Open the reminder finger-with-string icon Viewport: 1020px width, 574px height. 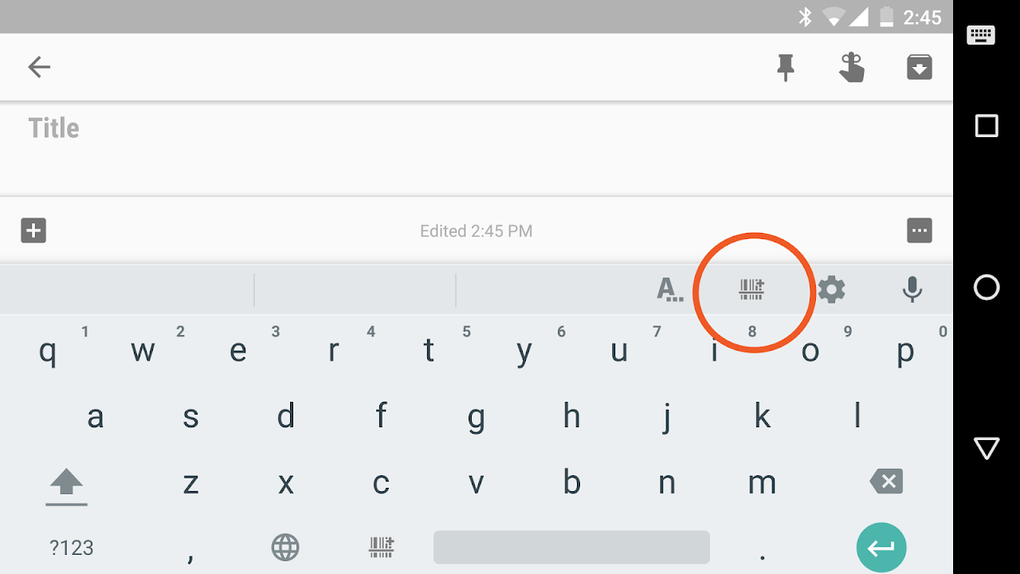tap(852, 67)
